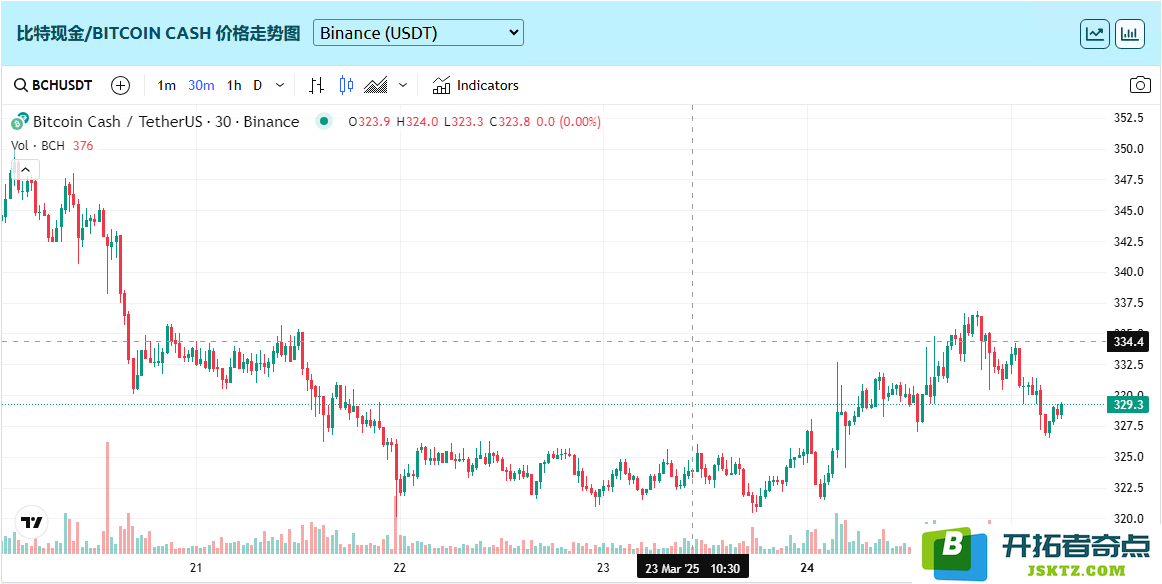The image size is (1162, 584).
Task: Choose the Candles chart style
Action: 346,85
